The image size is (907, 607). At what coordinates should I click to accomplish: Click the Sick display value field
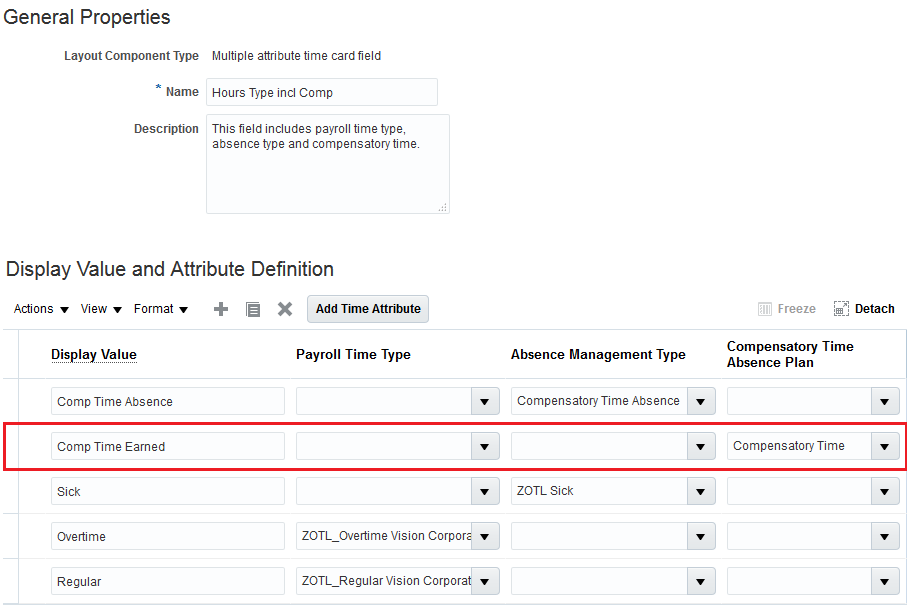[x=167, y=492]
